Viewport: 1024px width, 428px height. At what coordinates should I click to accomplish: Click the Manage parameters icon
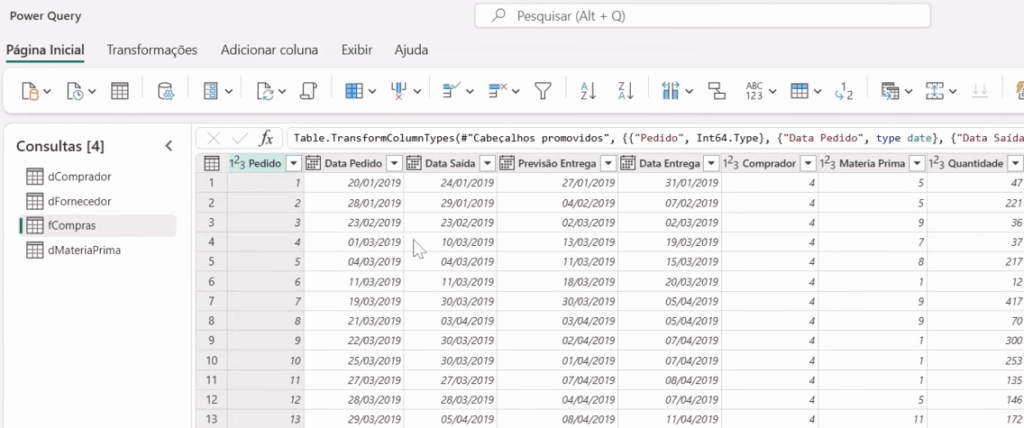coord(211,91)
